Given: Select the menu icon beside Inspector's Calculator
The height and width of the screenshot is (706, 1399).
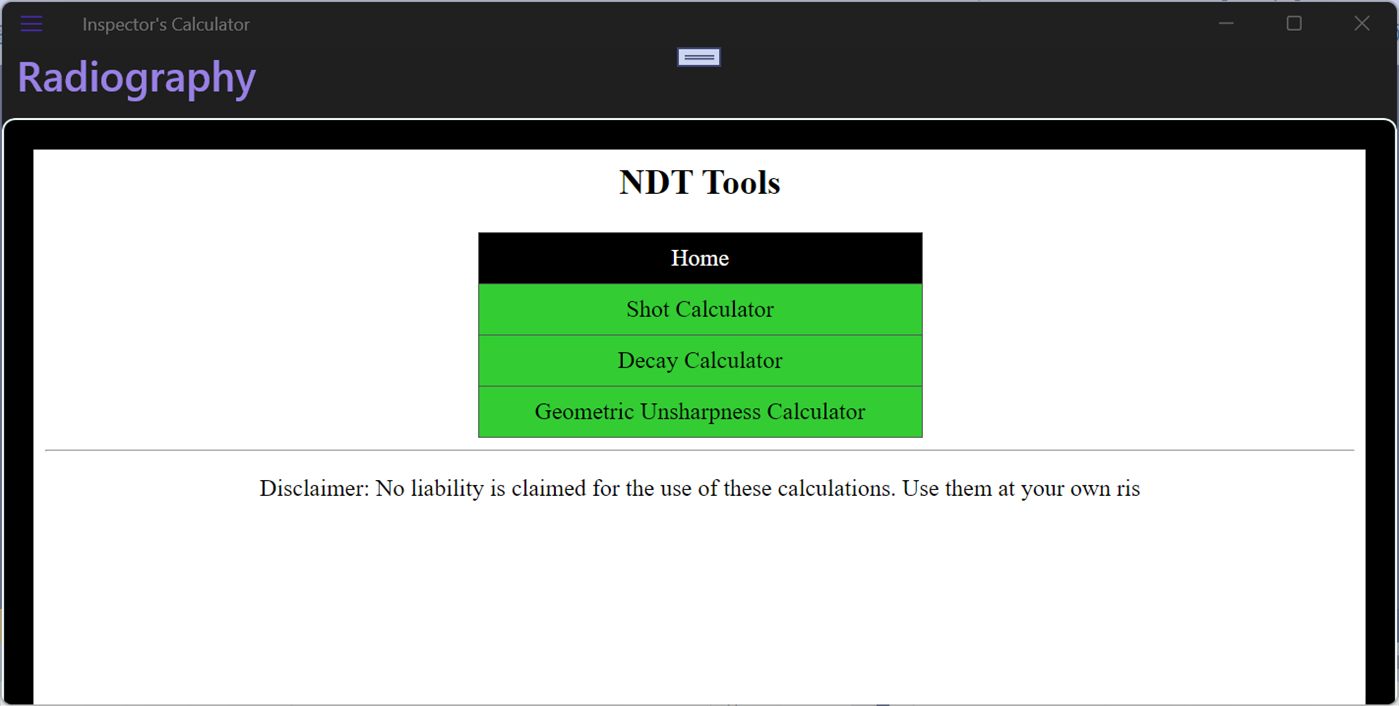Looking at the screenshot, I should pyautogui.click(x=31, y=23).
